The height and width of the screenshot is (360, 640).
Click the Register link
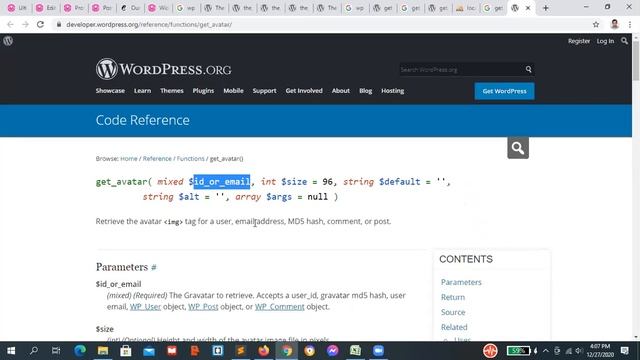[x=579, y=41]
